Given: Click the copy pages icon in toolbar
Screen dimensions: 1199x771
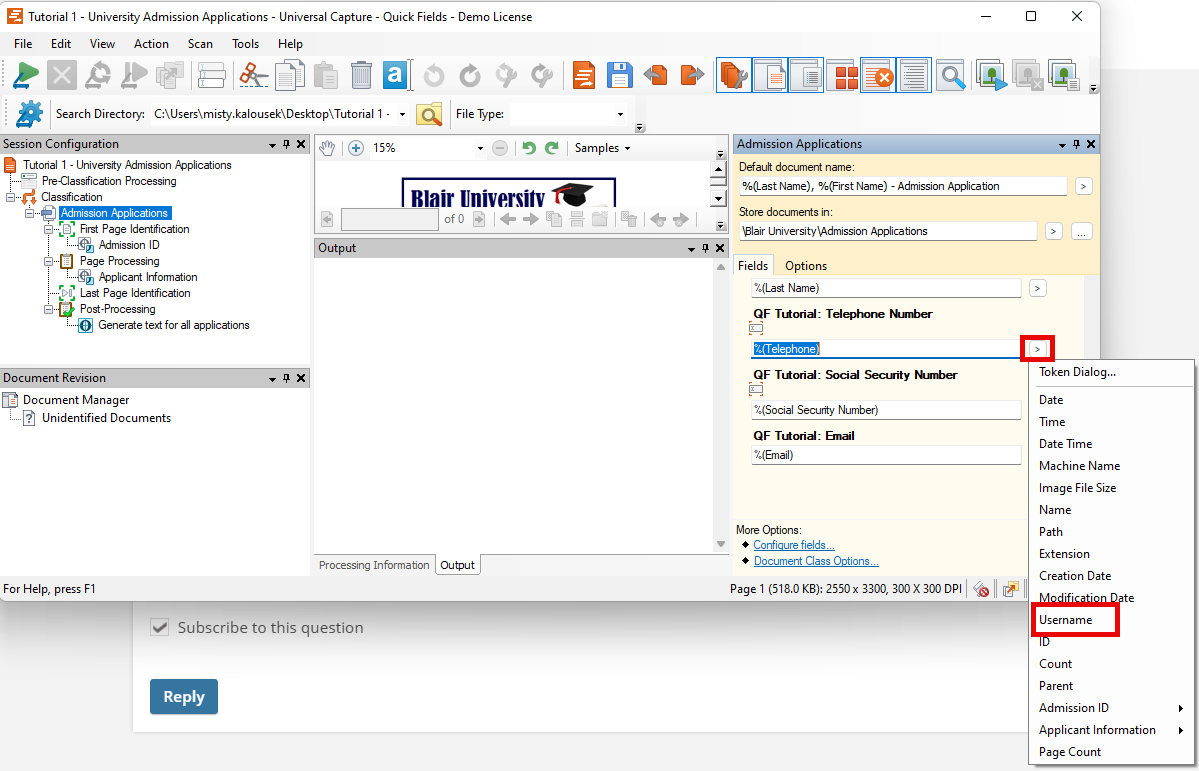Looking at the screenshot, I should (x=290, y=75).
